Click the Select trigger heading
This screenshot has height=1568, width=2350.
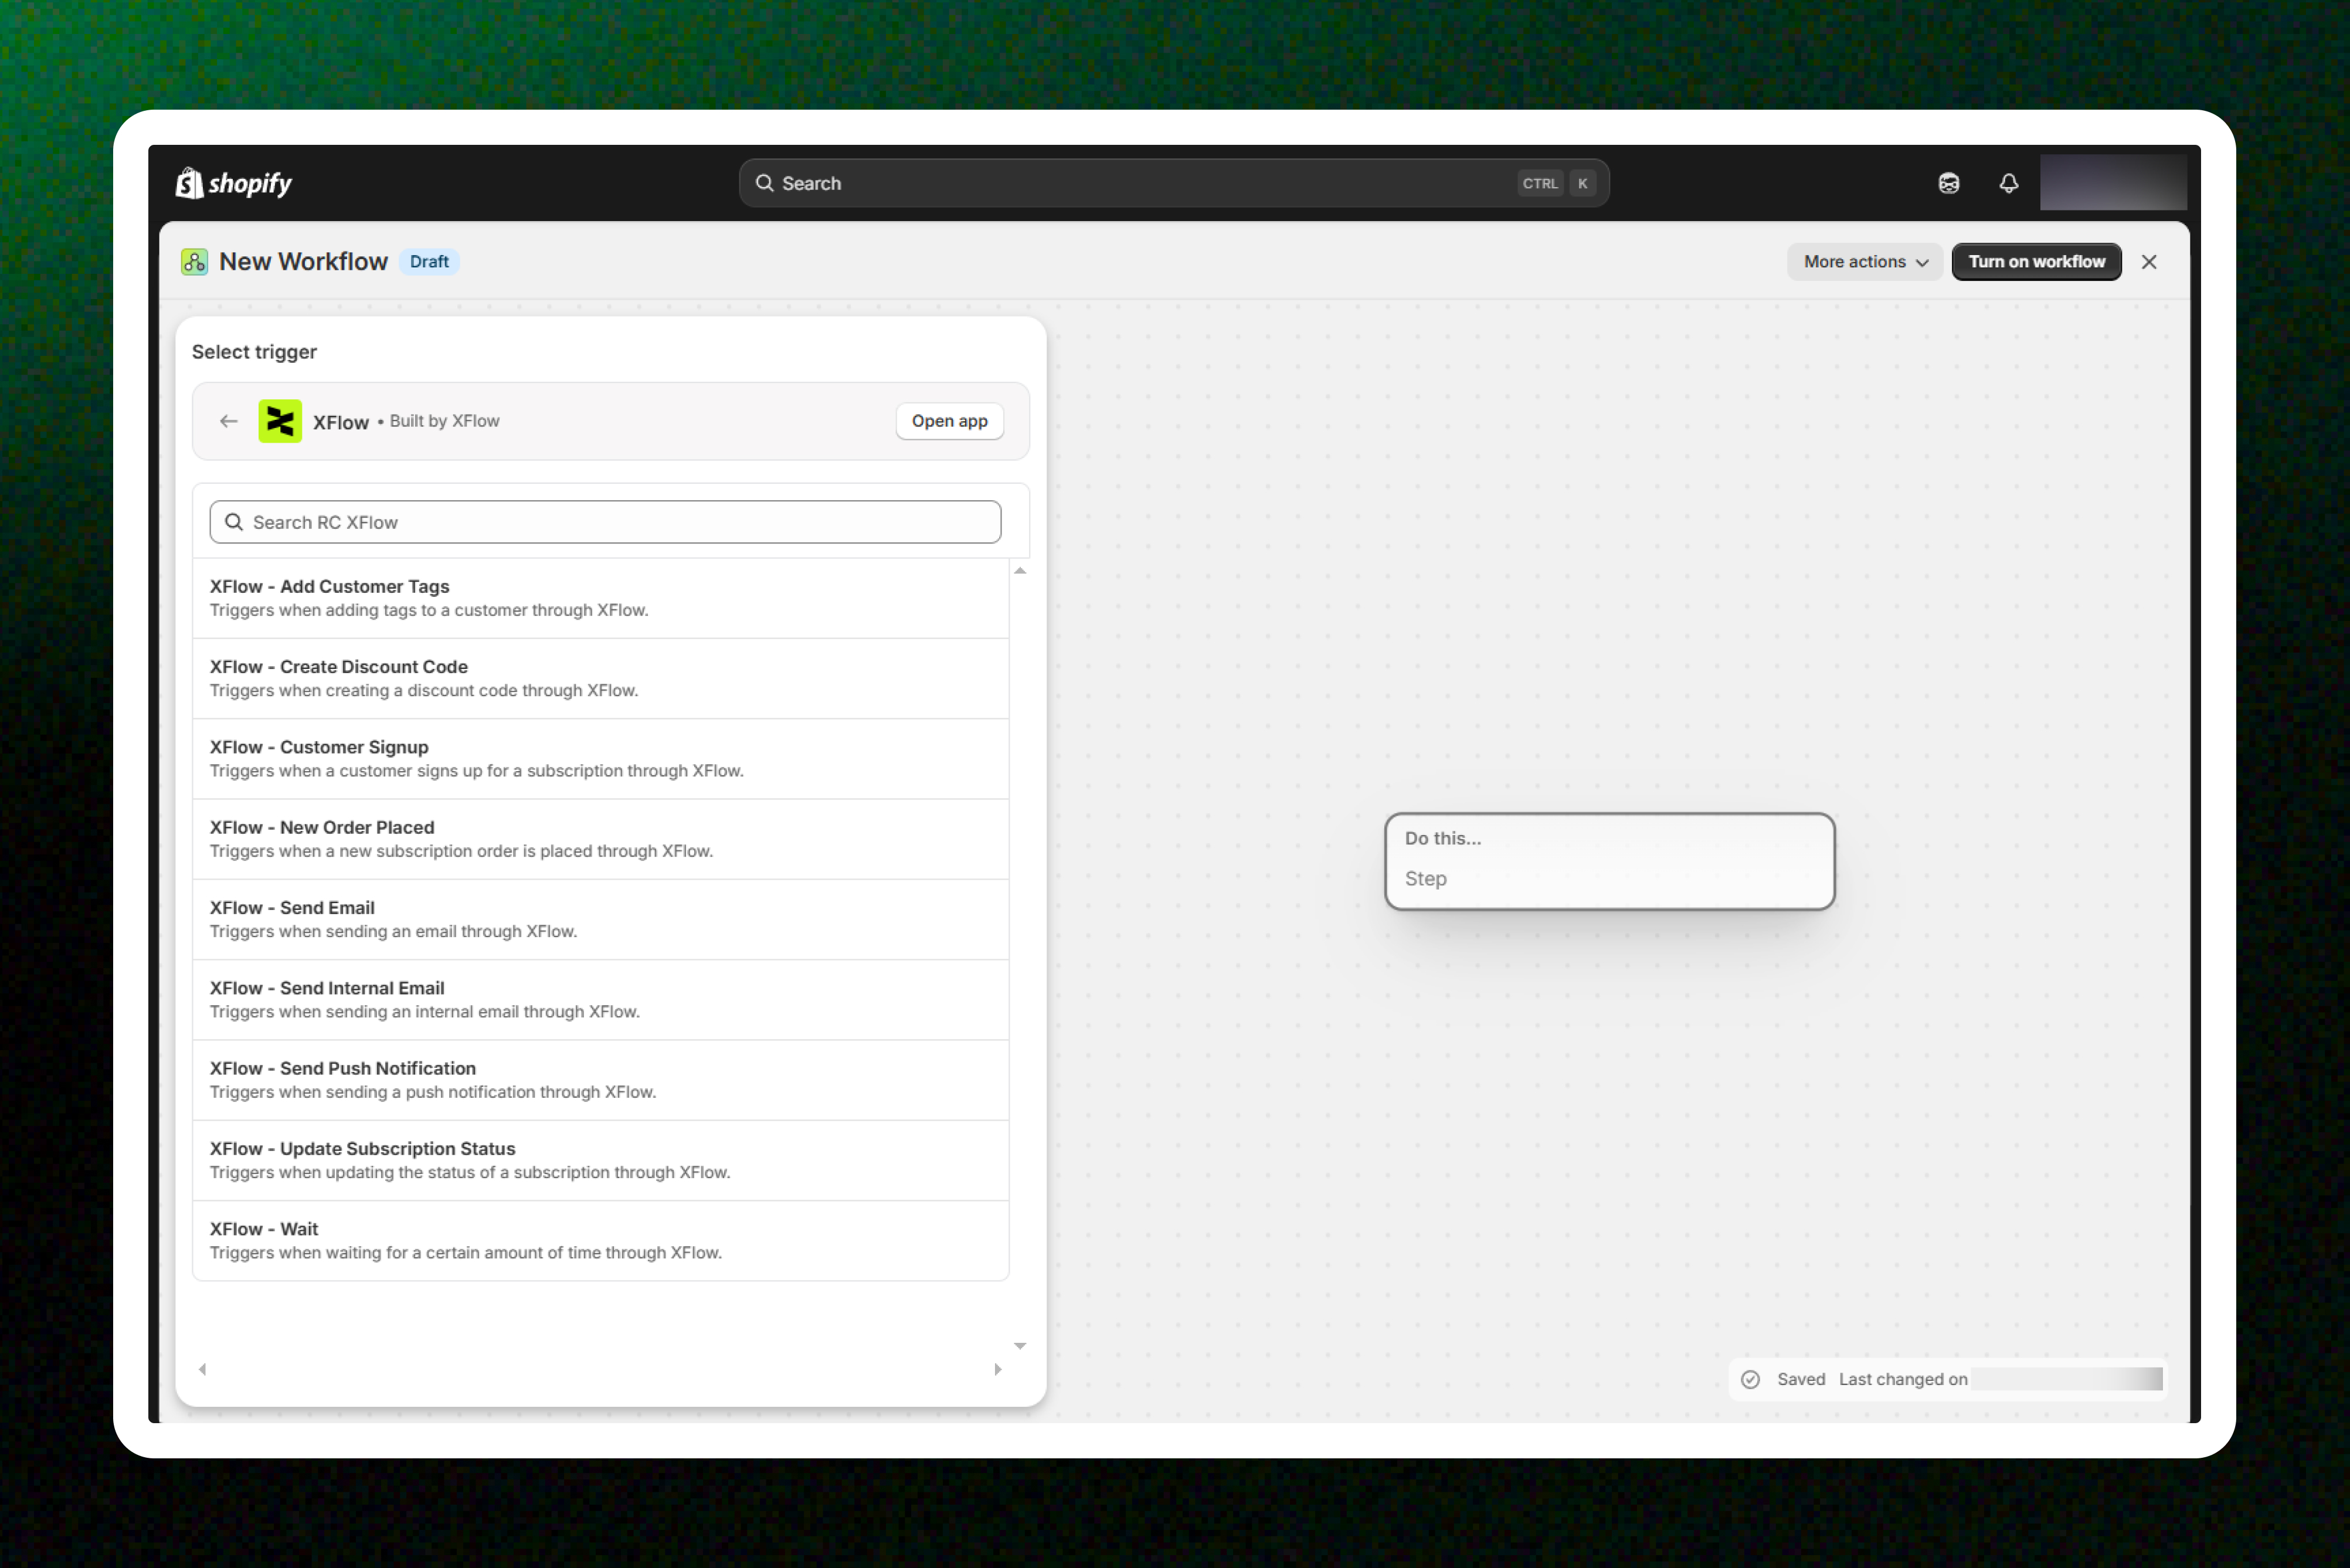coord(254,352)
